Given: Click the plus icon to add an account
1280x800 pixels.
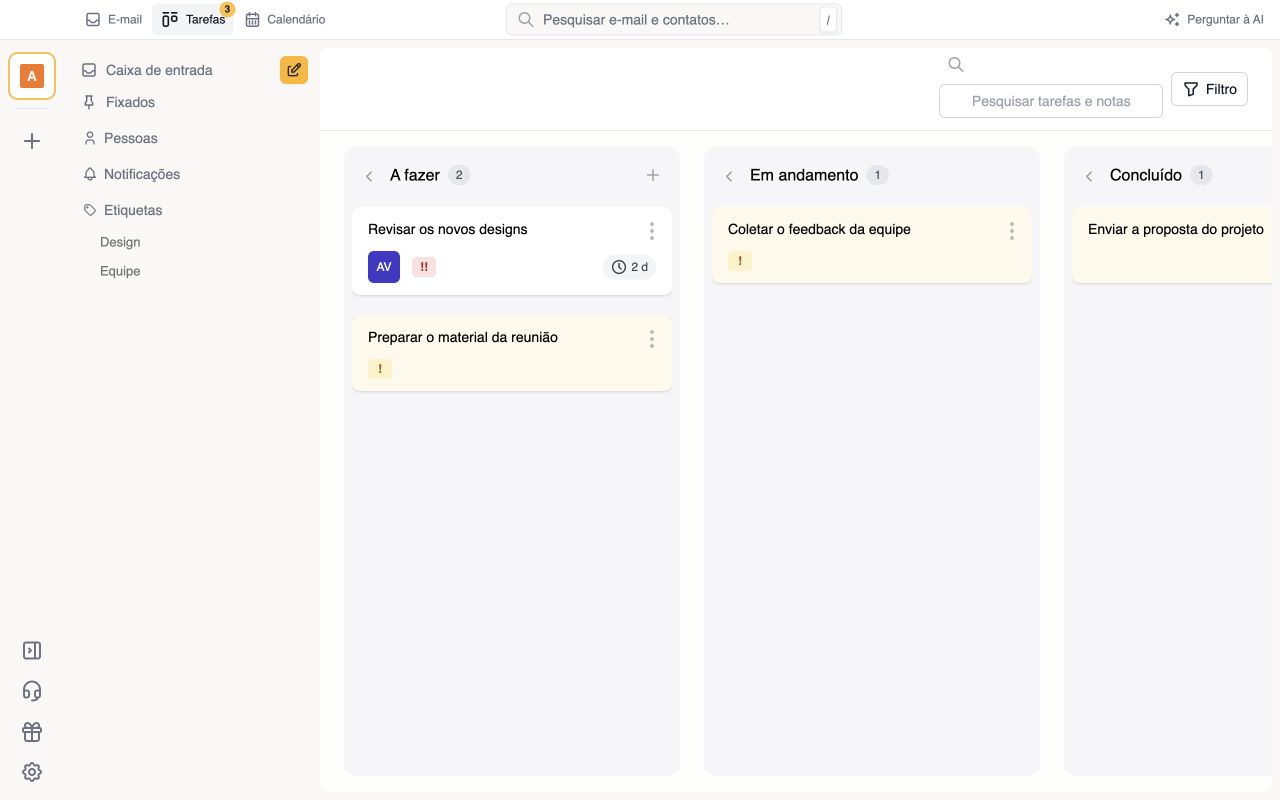Looking at the screenshot, I should click(x=32, y=141).
